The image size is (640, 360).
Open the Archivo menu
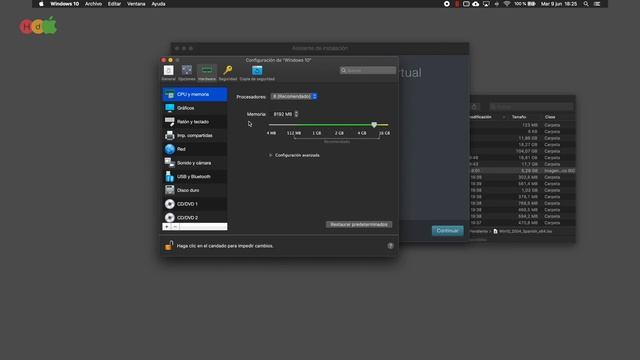93,4
